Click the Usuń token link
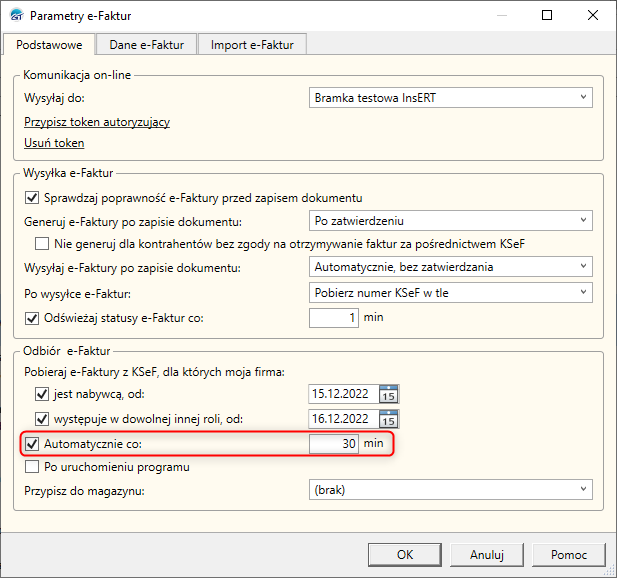 coord(54,143)
